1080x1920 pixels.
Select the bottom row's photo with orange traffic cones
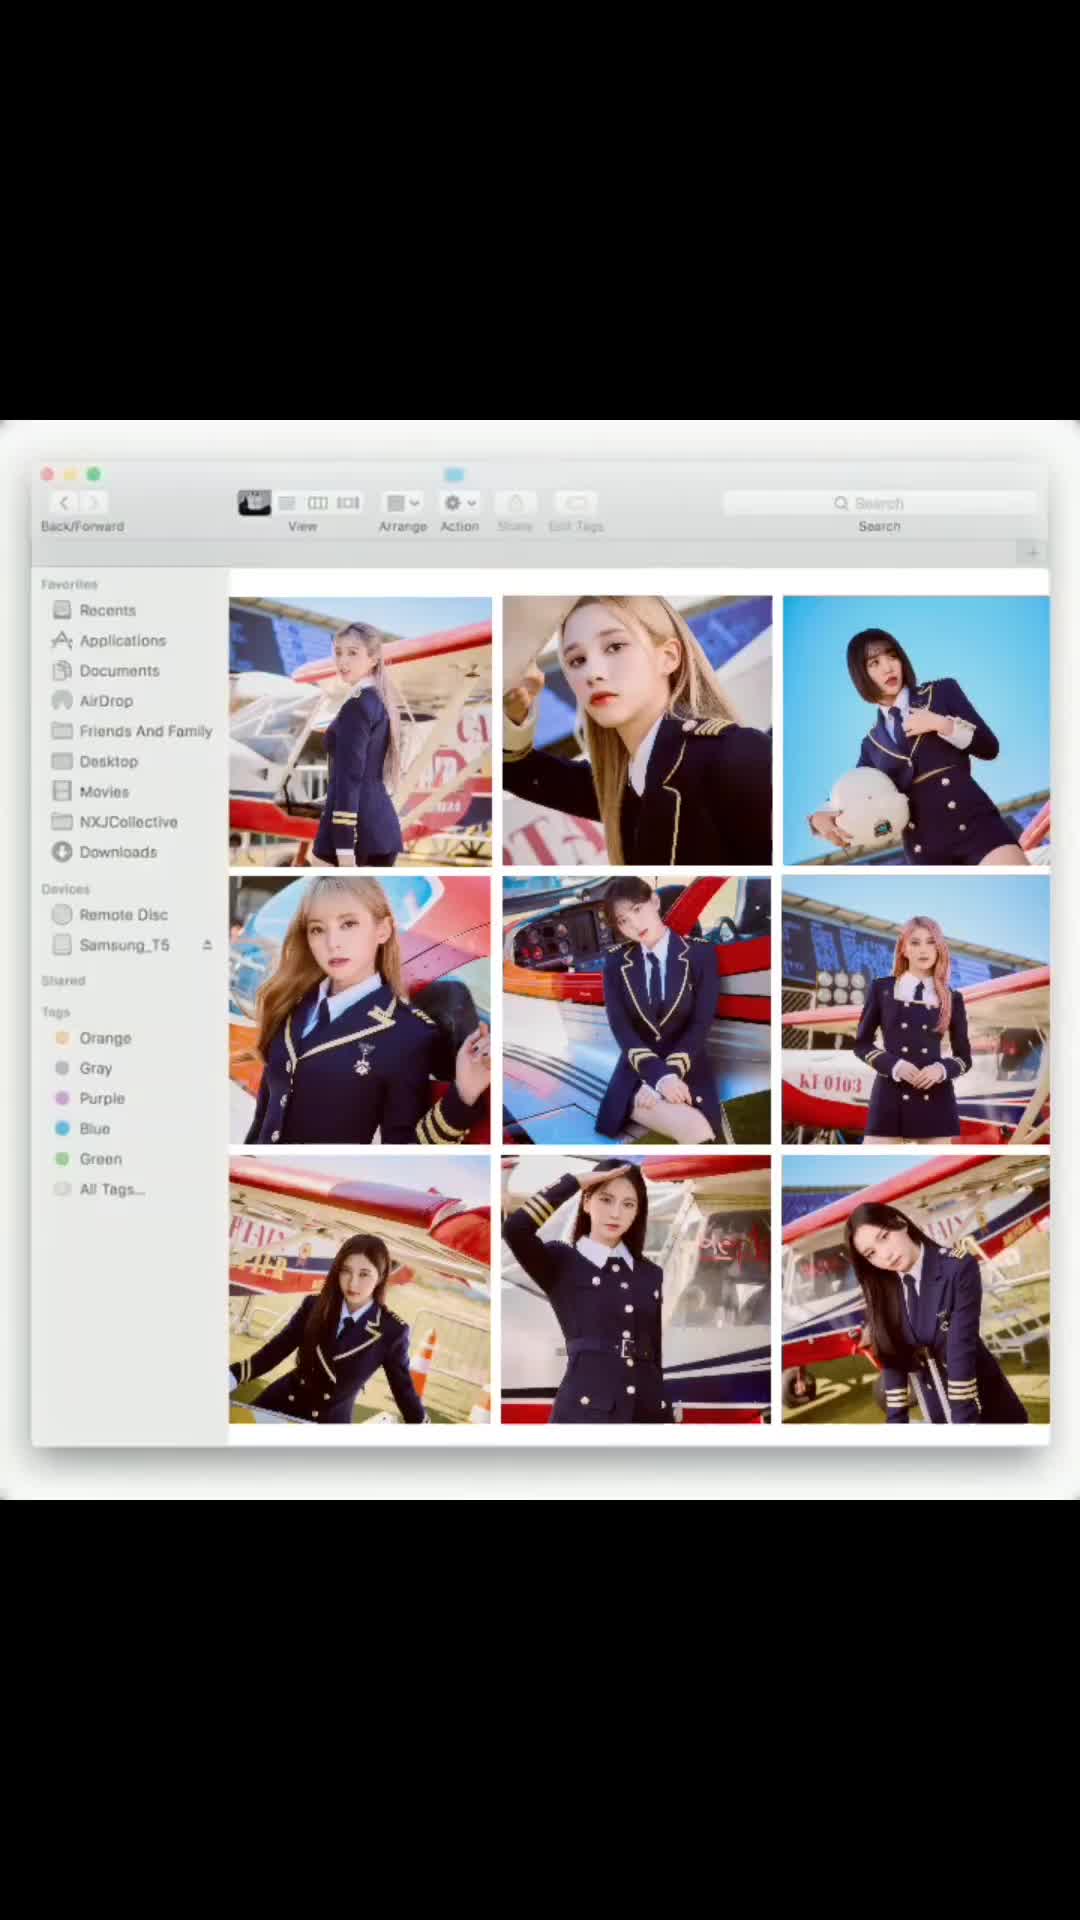click(x=360, y=1289)
